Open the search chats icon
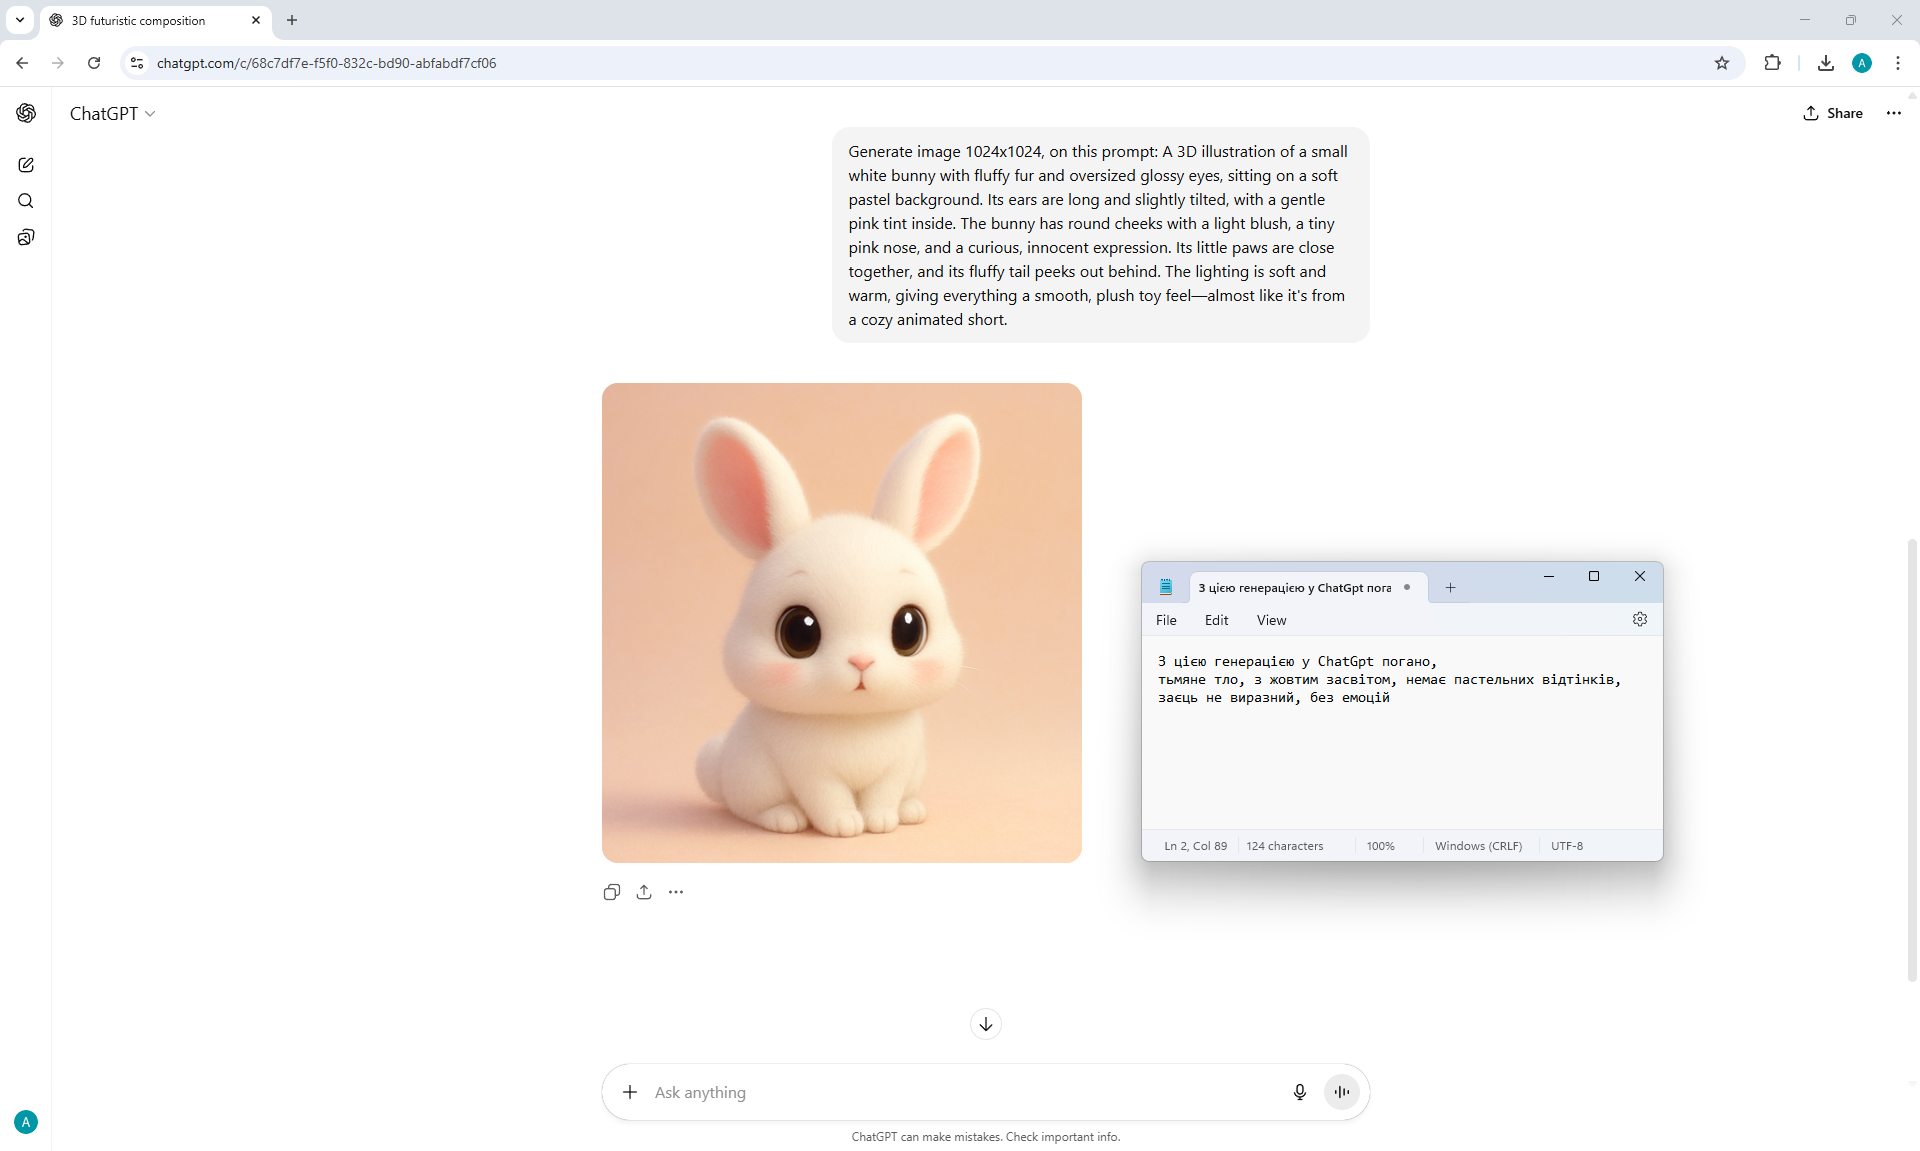The width and height of the screenshot is (1920, 1151). point(26,201)
